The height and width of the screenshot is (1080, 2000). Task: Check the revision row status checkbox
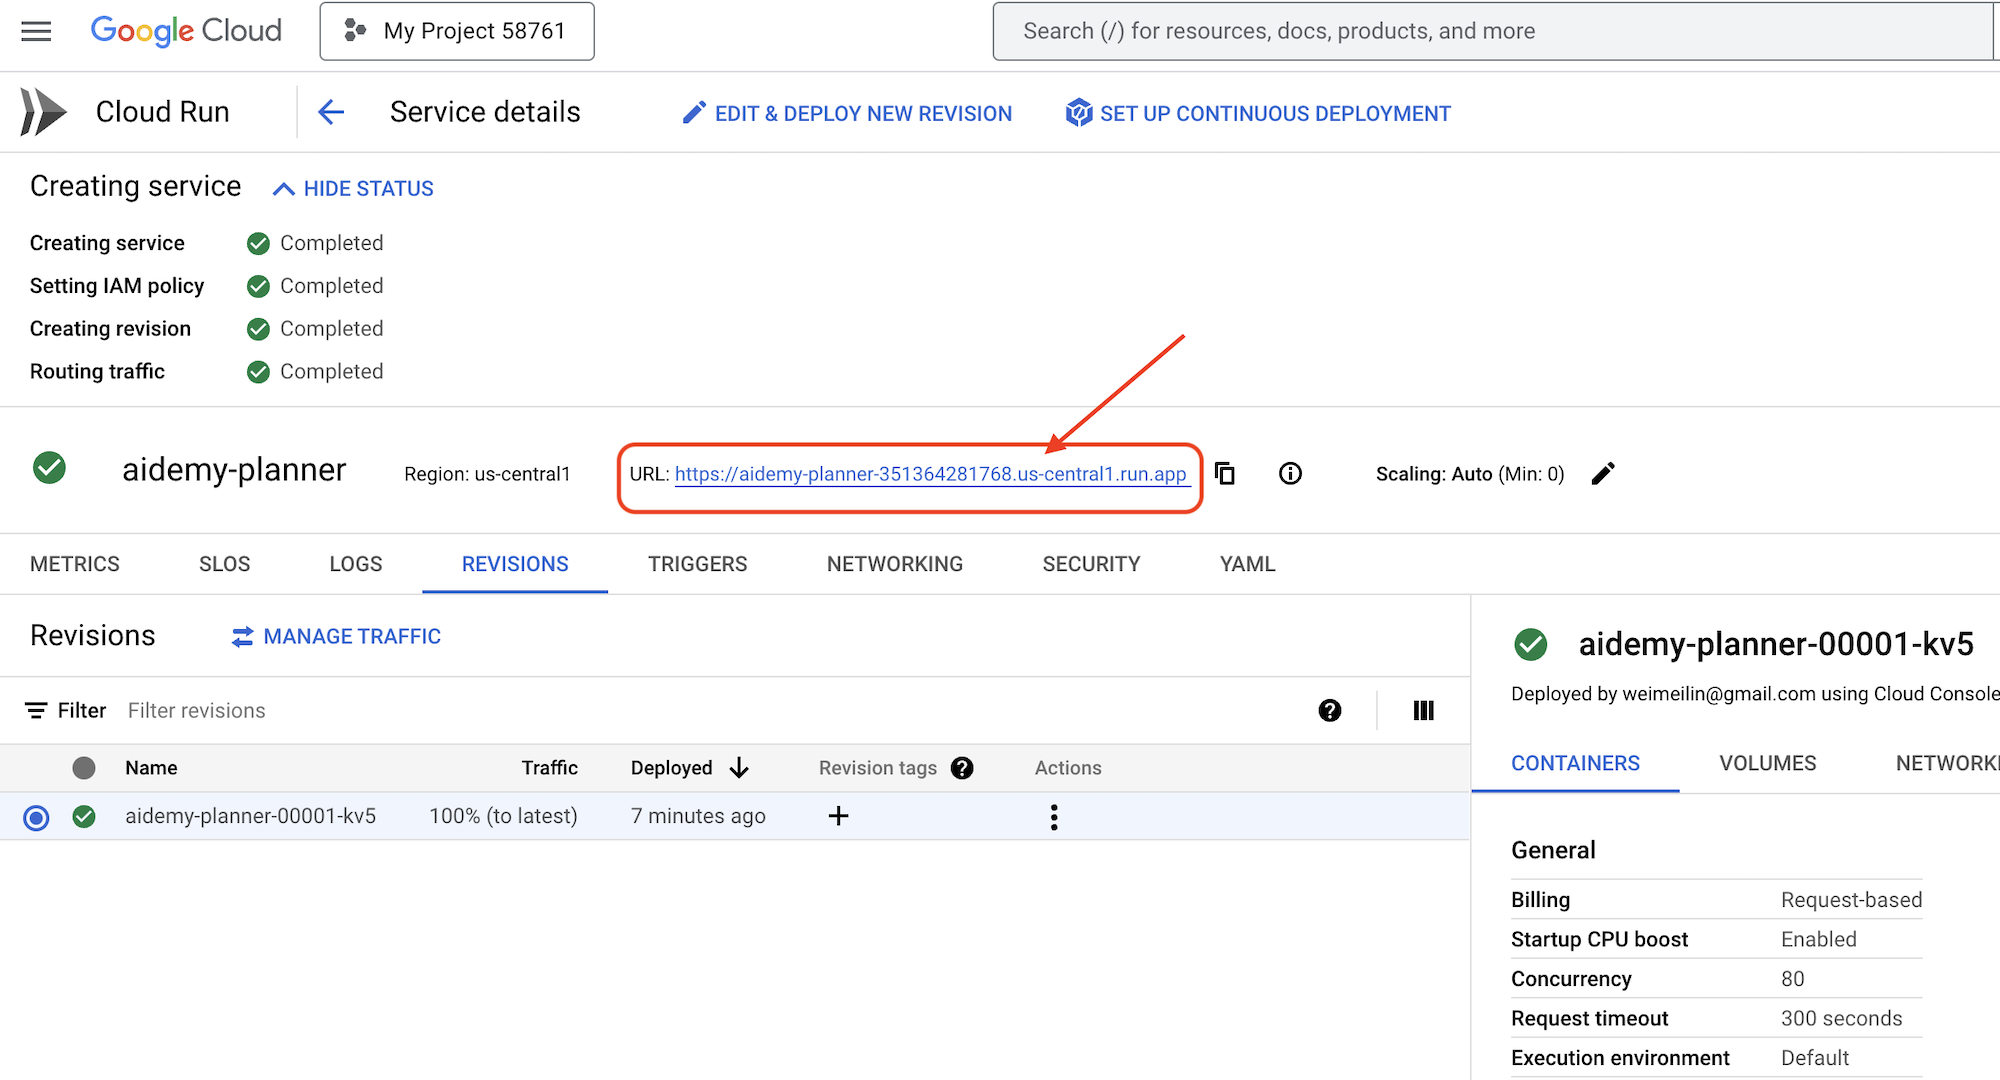click(84, 816)
